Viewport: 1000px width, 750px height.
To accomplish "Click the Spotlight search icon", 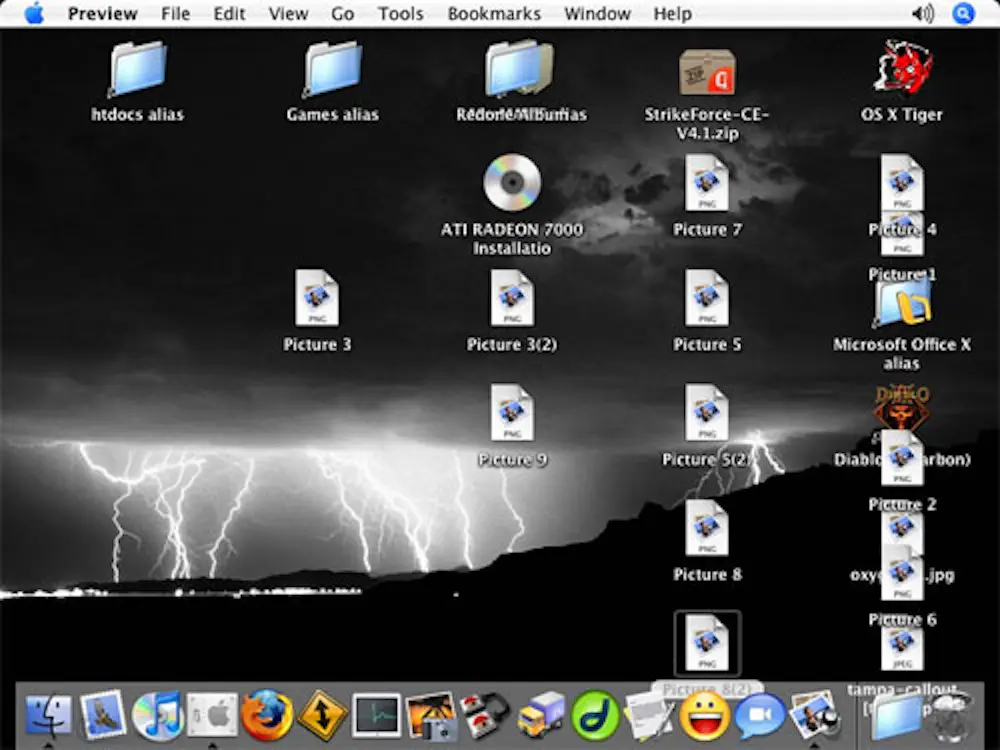I will [961, 14].
